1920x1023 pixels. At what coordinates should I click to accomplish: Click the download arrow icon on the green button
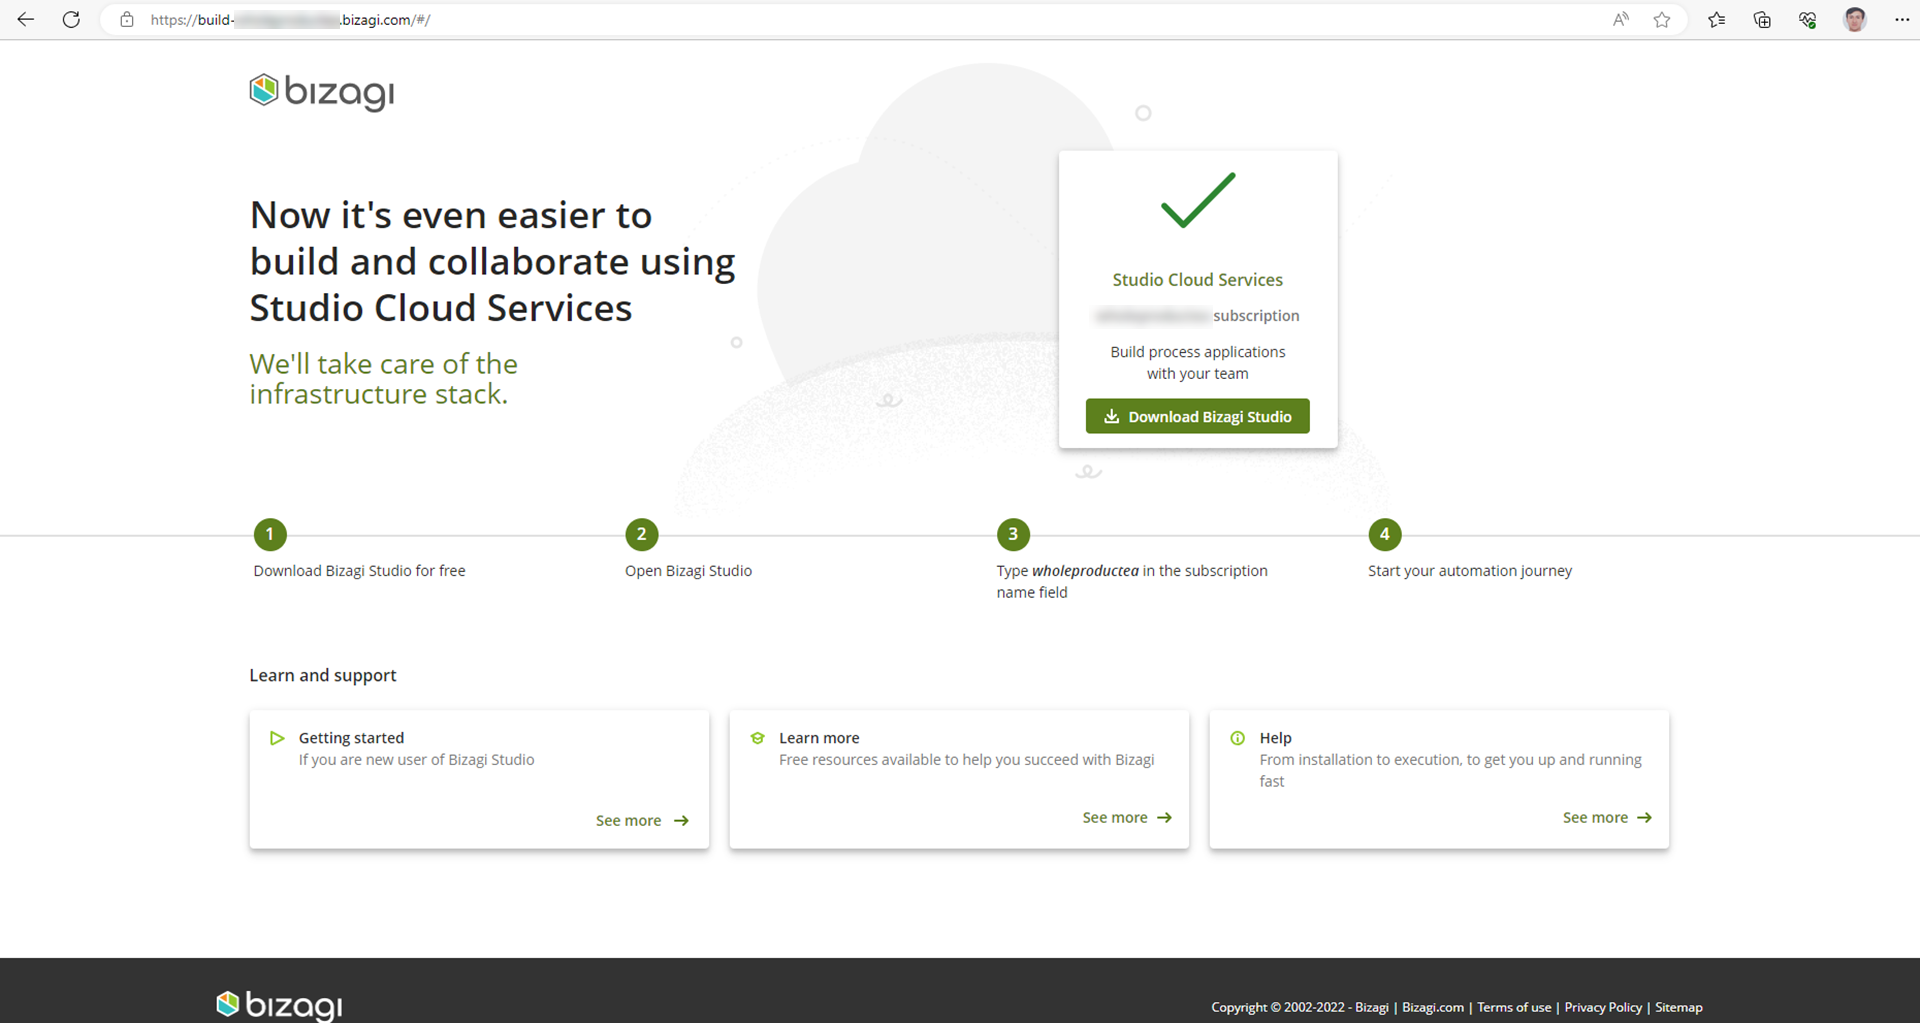pos(1111,416)
